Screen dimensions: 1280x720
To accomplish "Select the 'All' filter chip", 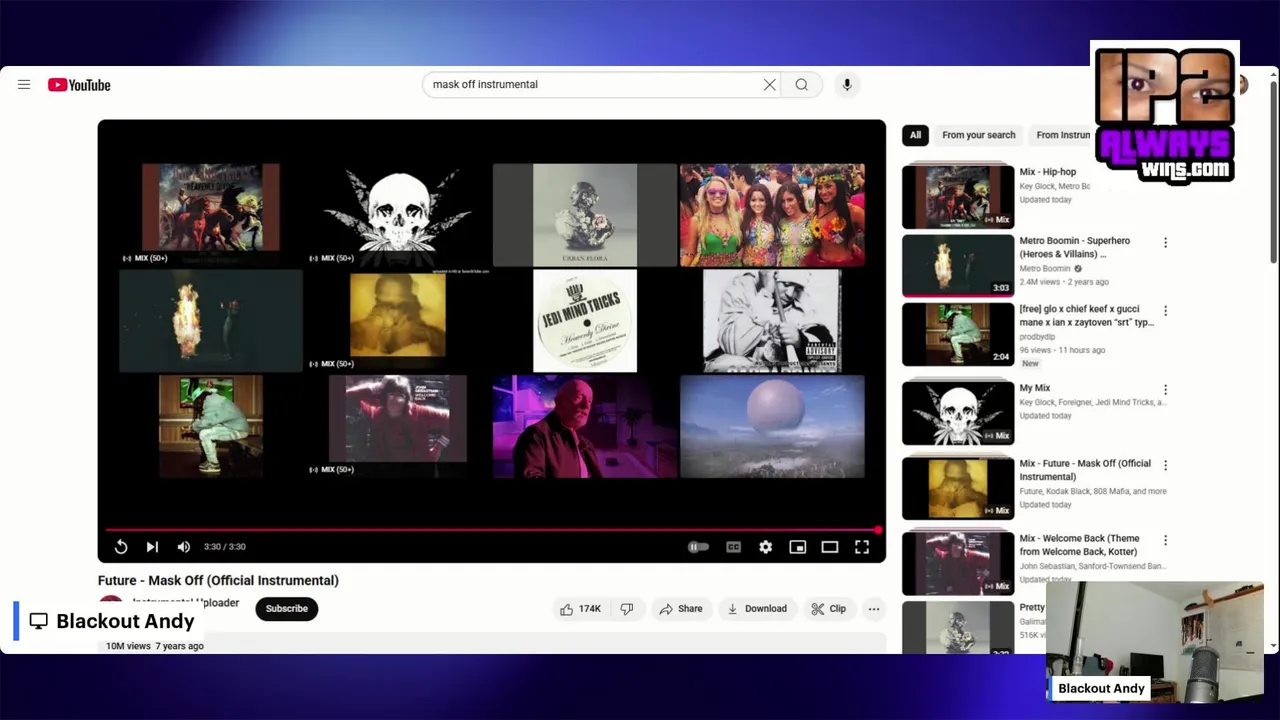I will [x=915, y=135].
